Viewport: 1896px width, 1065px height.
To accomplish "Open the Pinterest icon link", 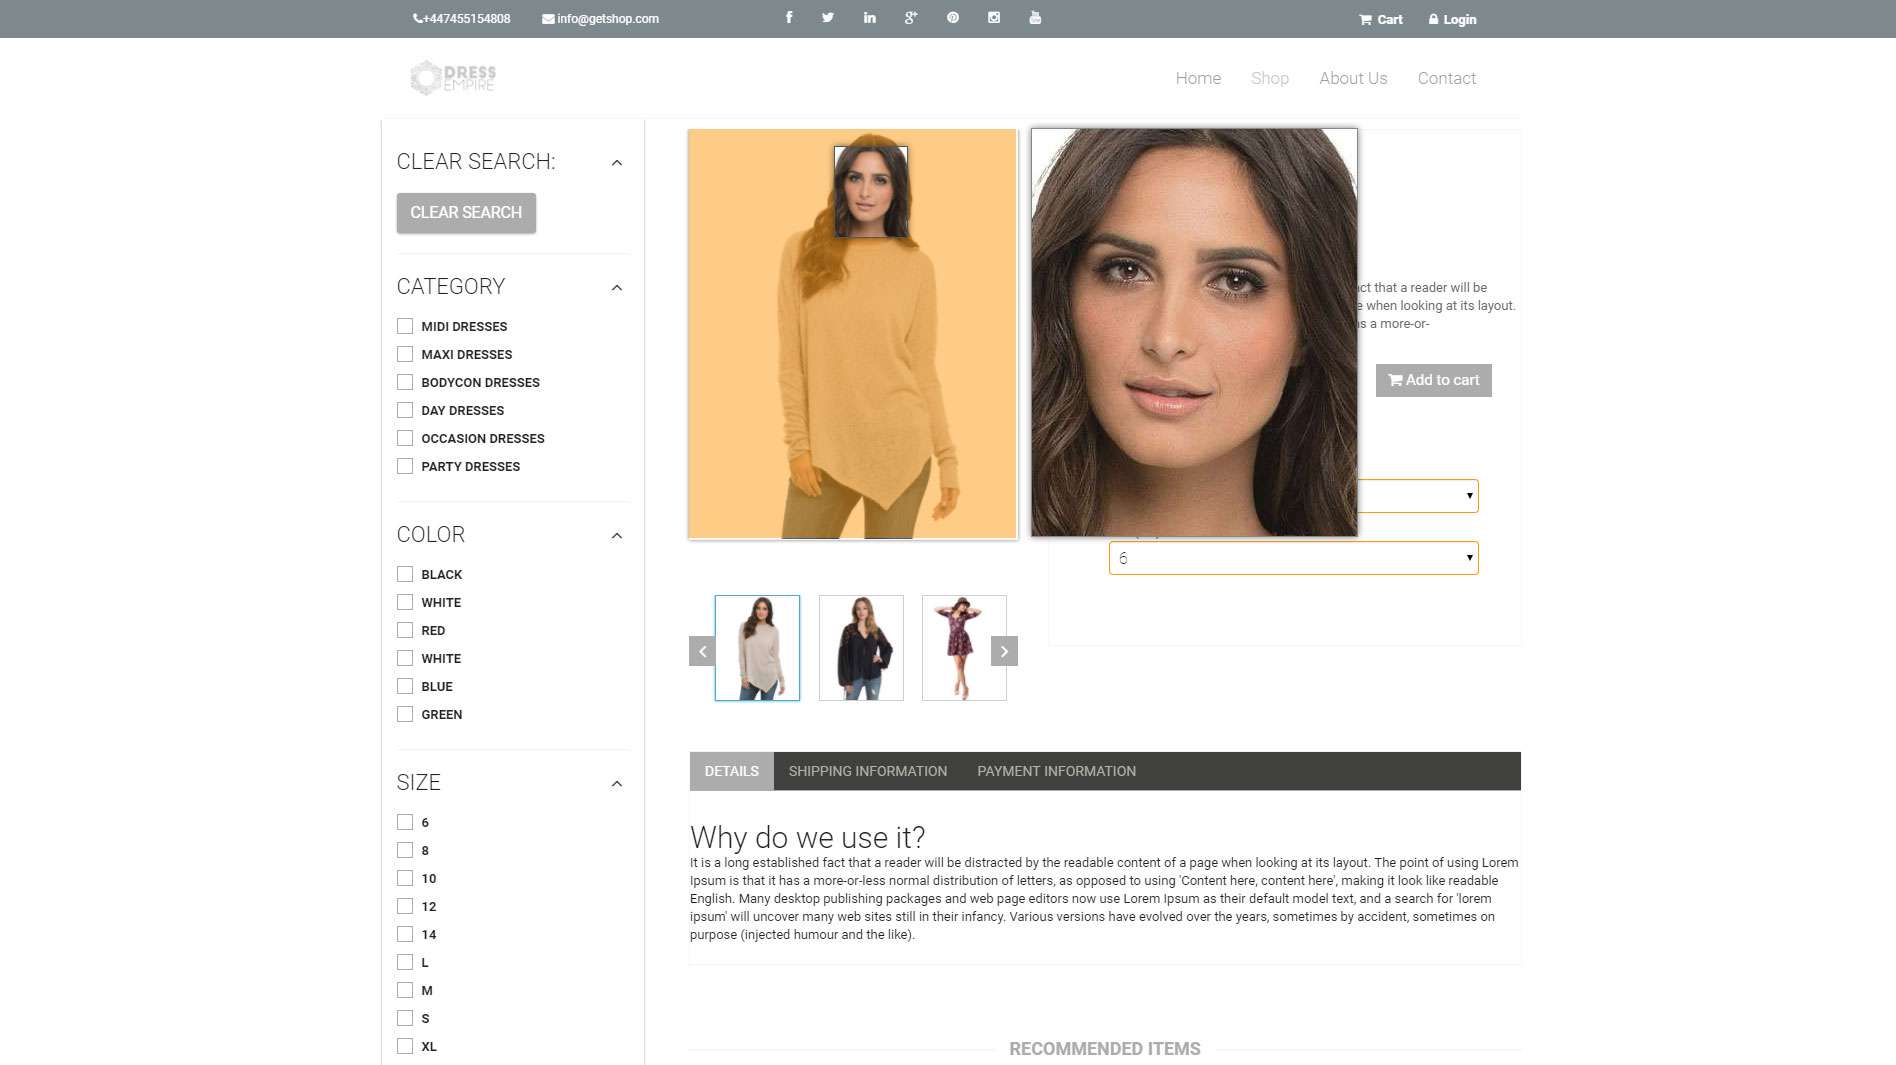I will click(x=953, y=18).
